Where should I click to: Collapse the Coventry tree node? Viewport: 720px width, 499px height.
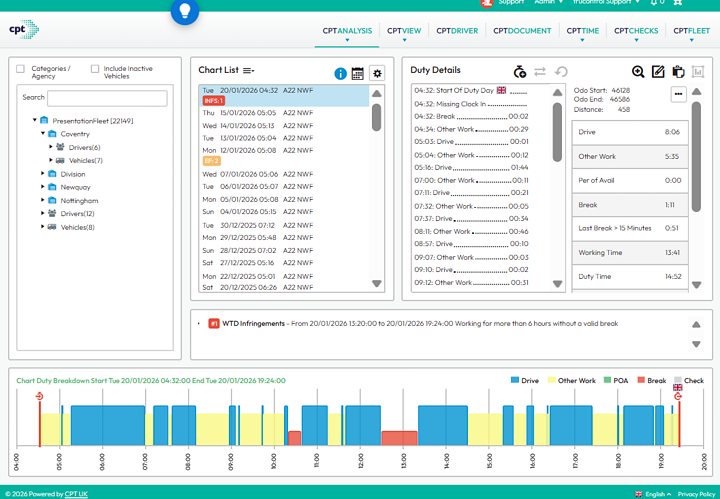click(43, 133)
